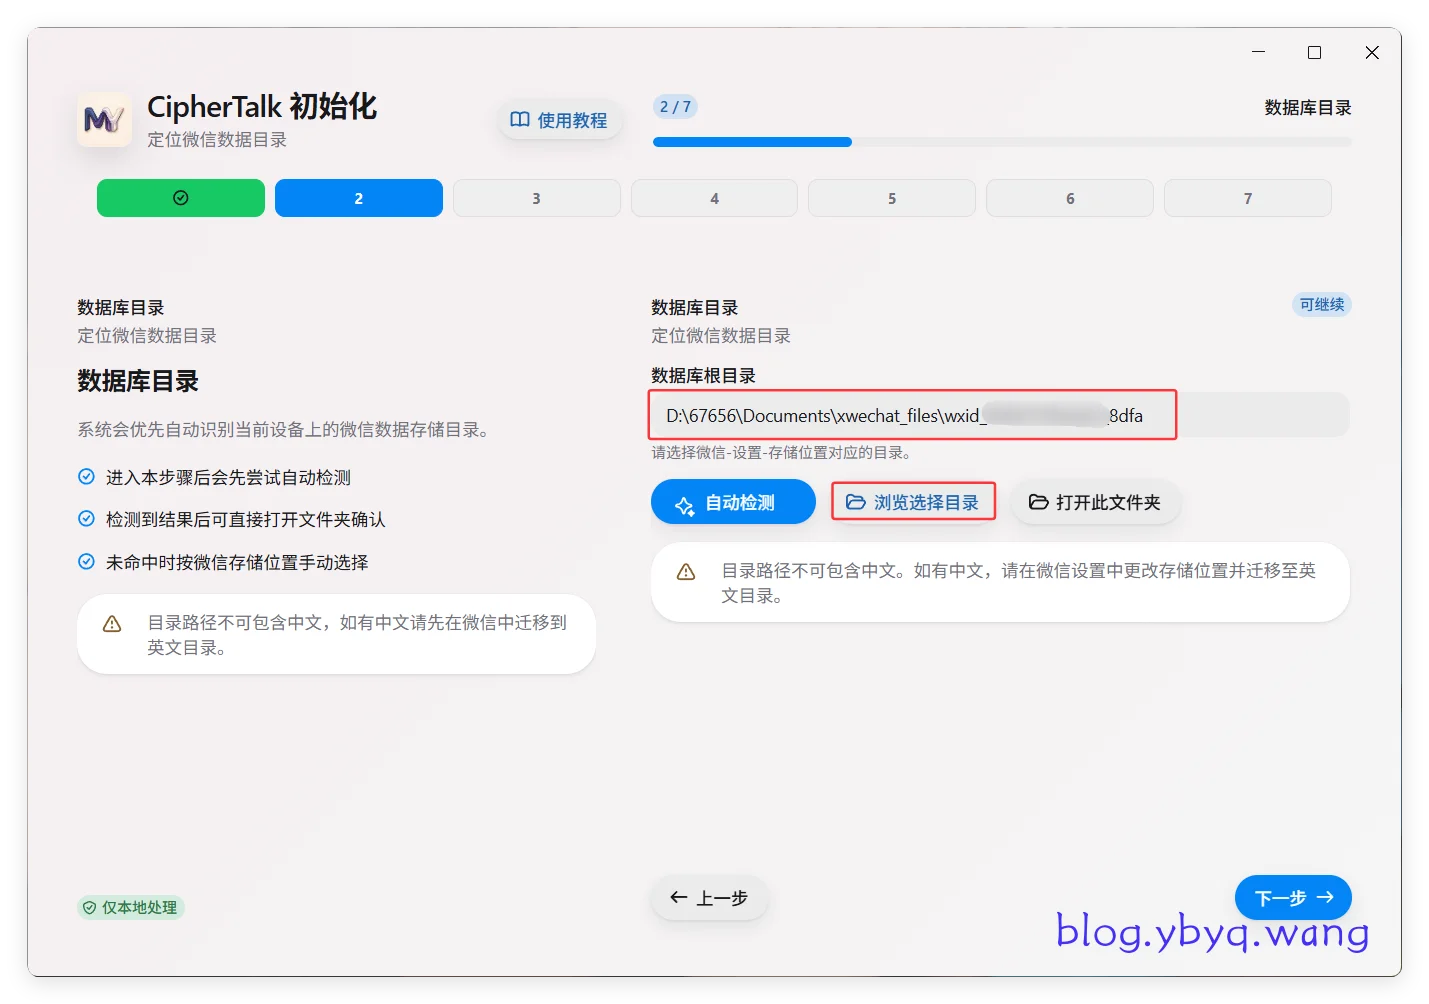The width and height of the screenshot is (1429, 1004).
Task: Click the 可继续 status badge
Action: 1322,305
